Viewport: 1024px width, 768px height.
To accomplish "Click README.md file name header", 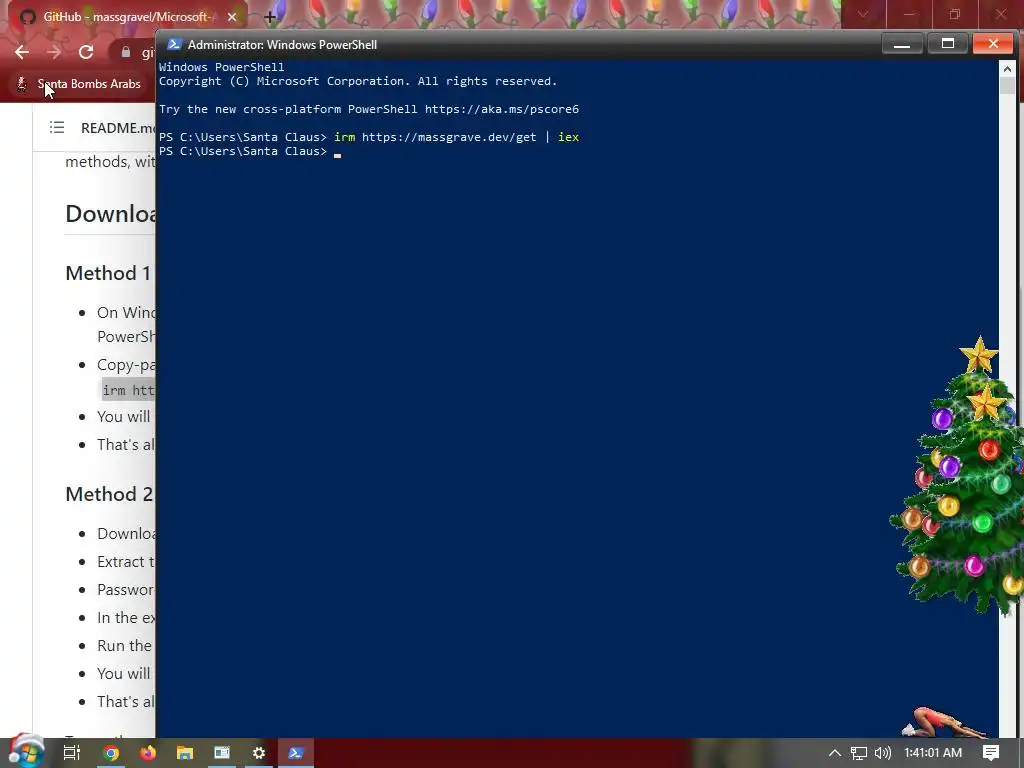I will tap(118, 128).
